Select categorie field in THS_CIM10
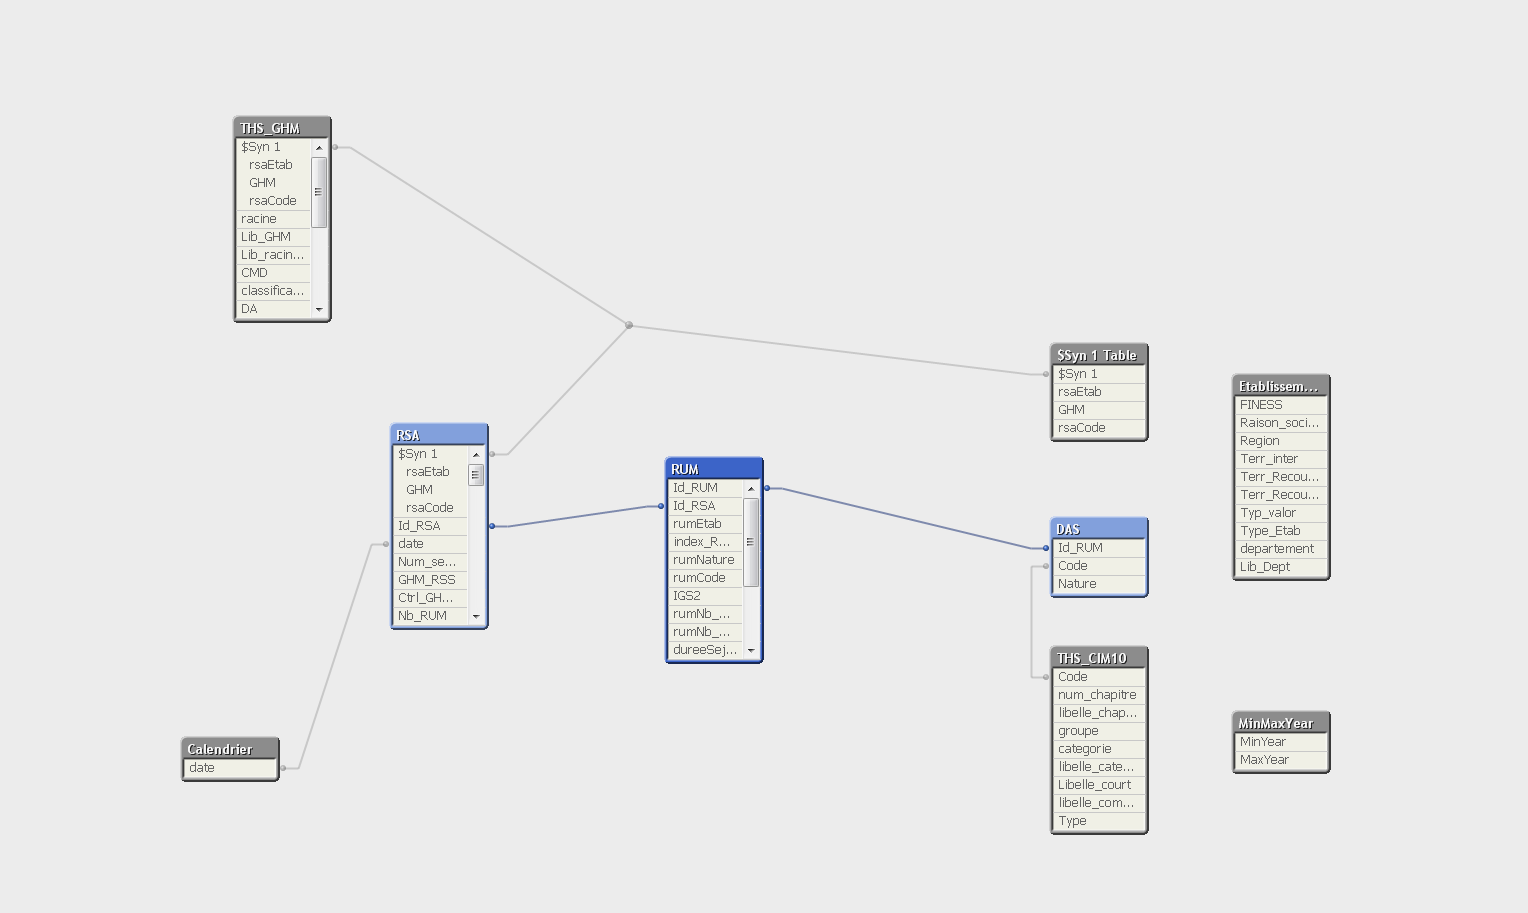1528x913 pixels. coord(1099,749)
